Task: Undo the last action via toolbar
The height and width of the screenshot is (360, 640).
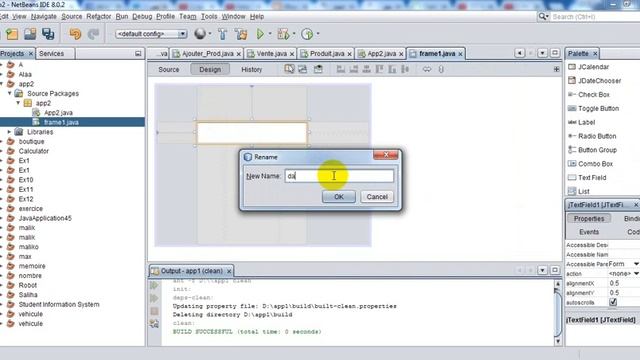Action: tap(75, 34)
